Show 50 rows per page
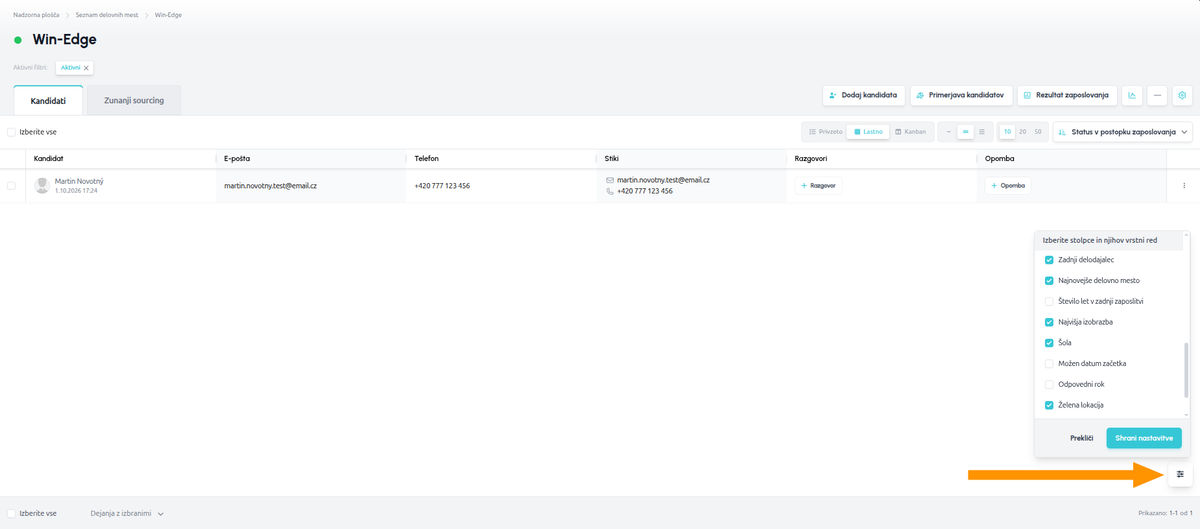The height and width of the screenshot is (529, 1200). 1038,131
